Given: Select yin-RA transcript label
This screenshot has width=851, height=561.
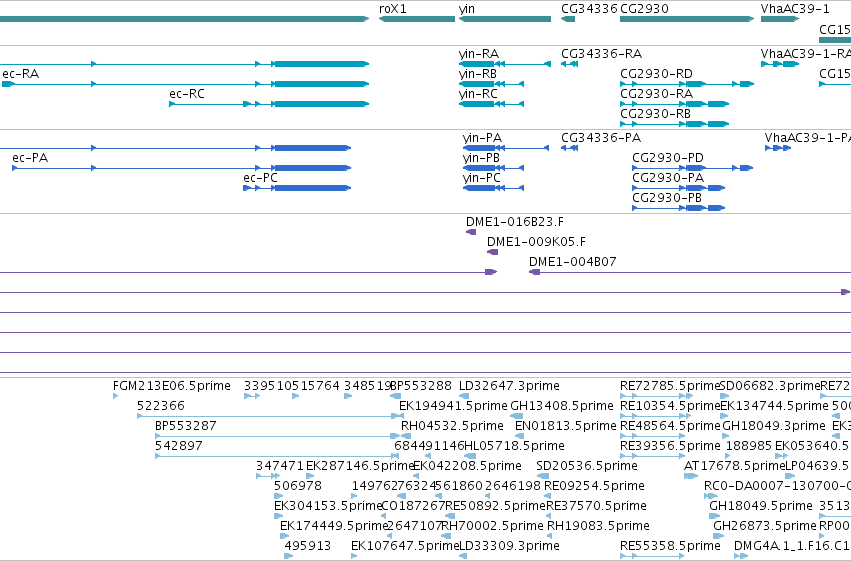Looking at the screenshot, I should [x=479, y=54].
